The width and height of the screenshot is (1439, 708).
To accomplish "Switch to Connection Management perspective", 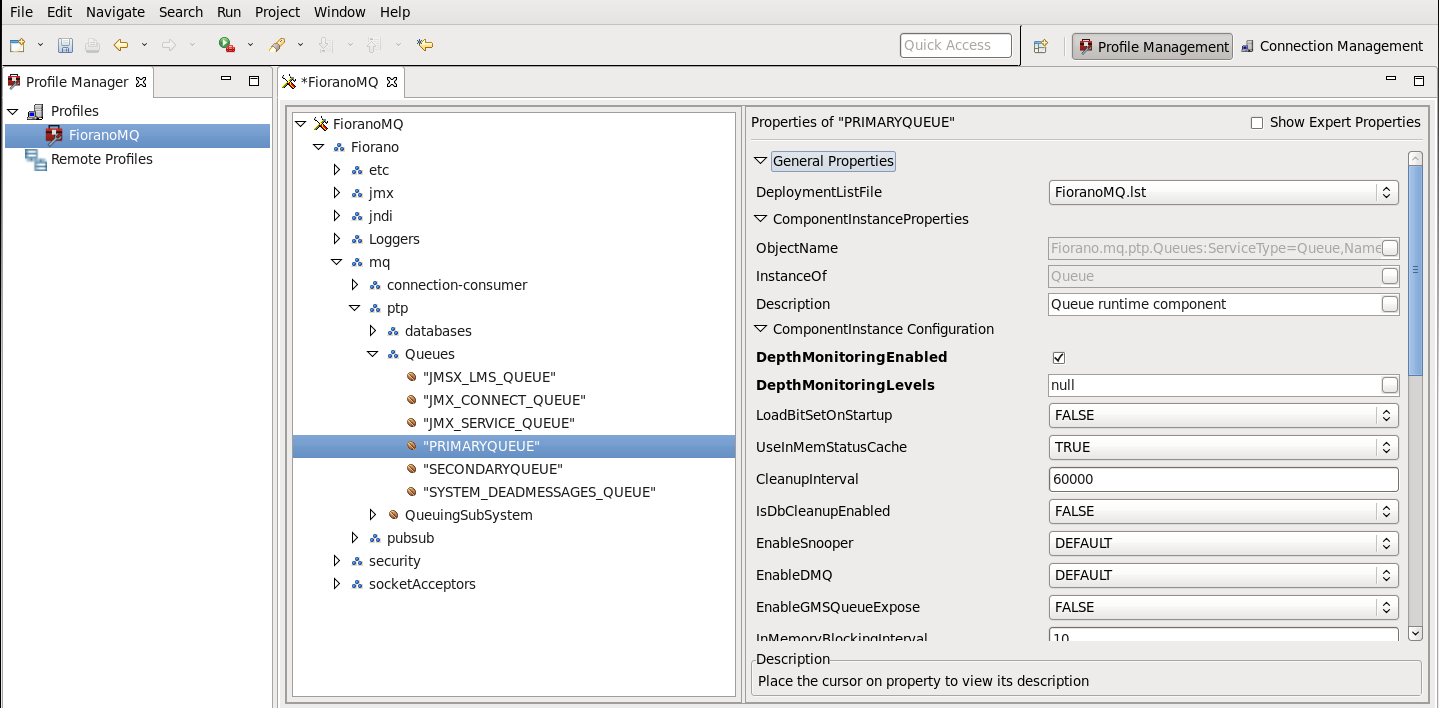I will tap(1331, 46).
